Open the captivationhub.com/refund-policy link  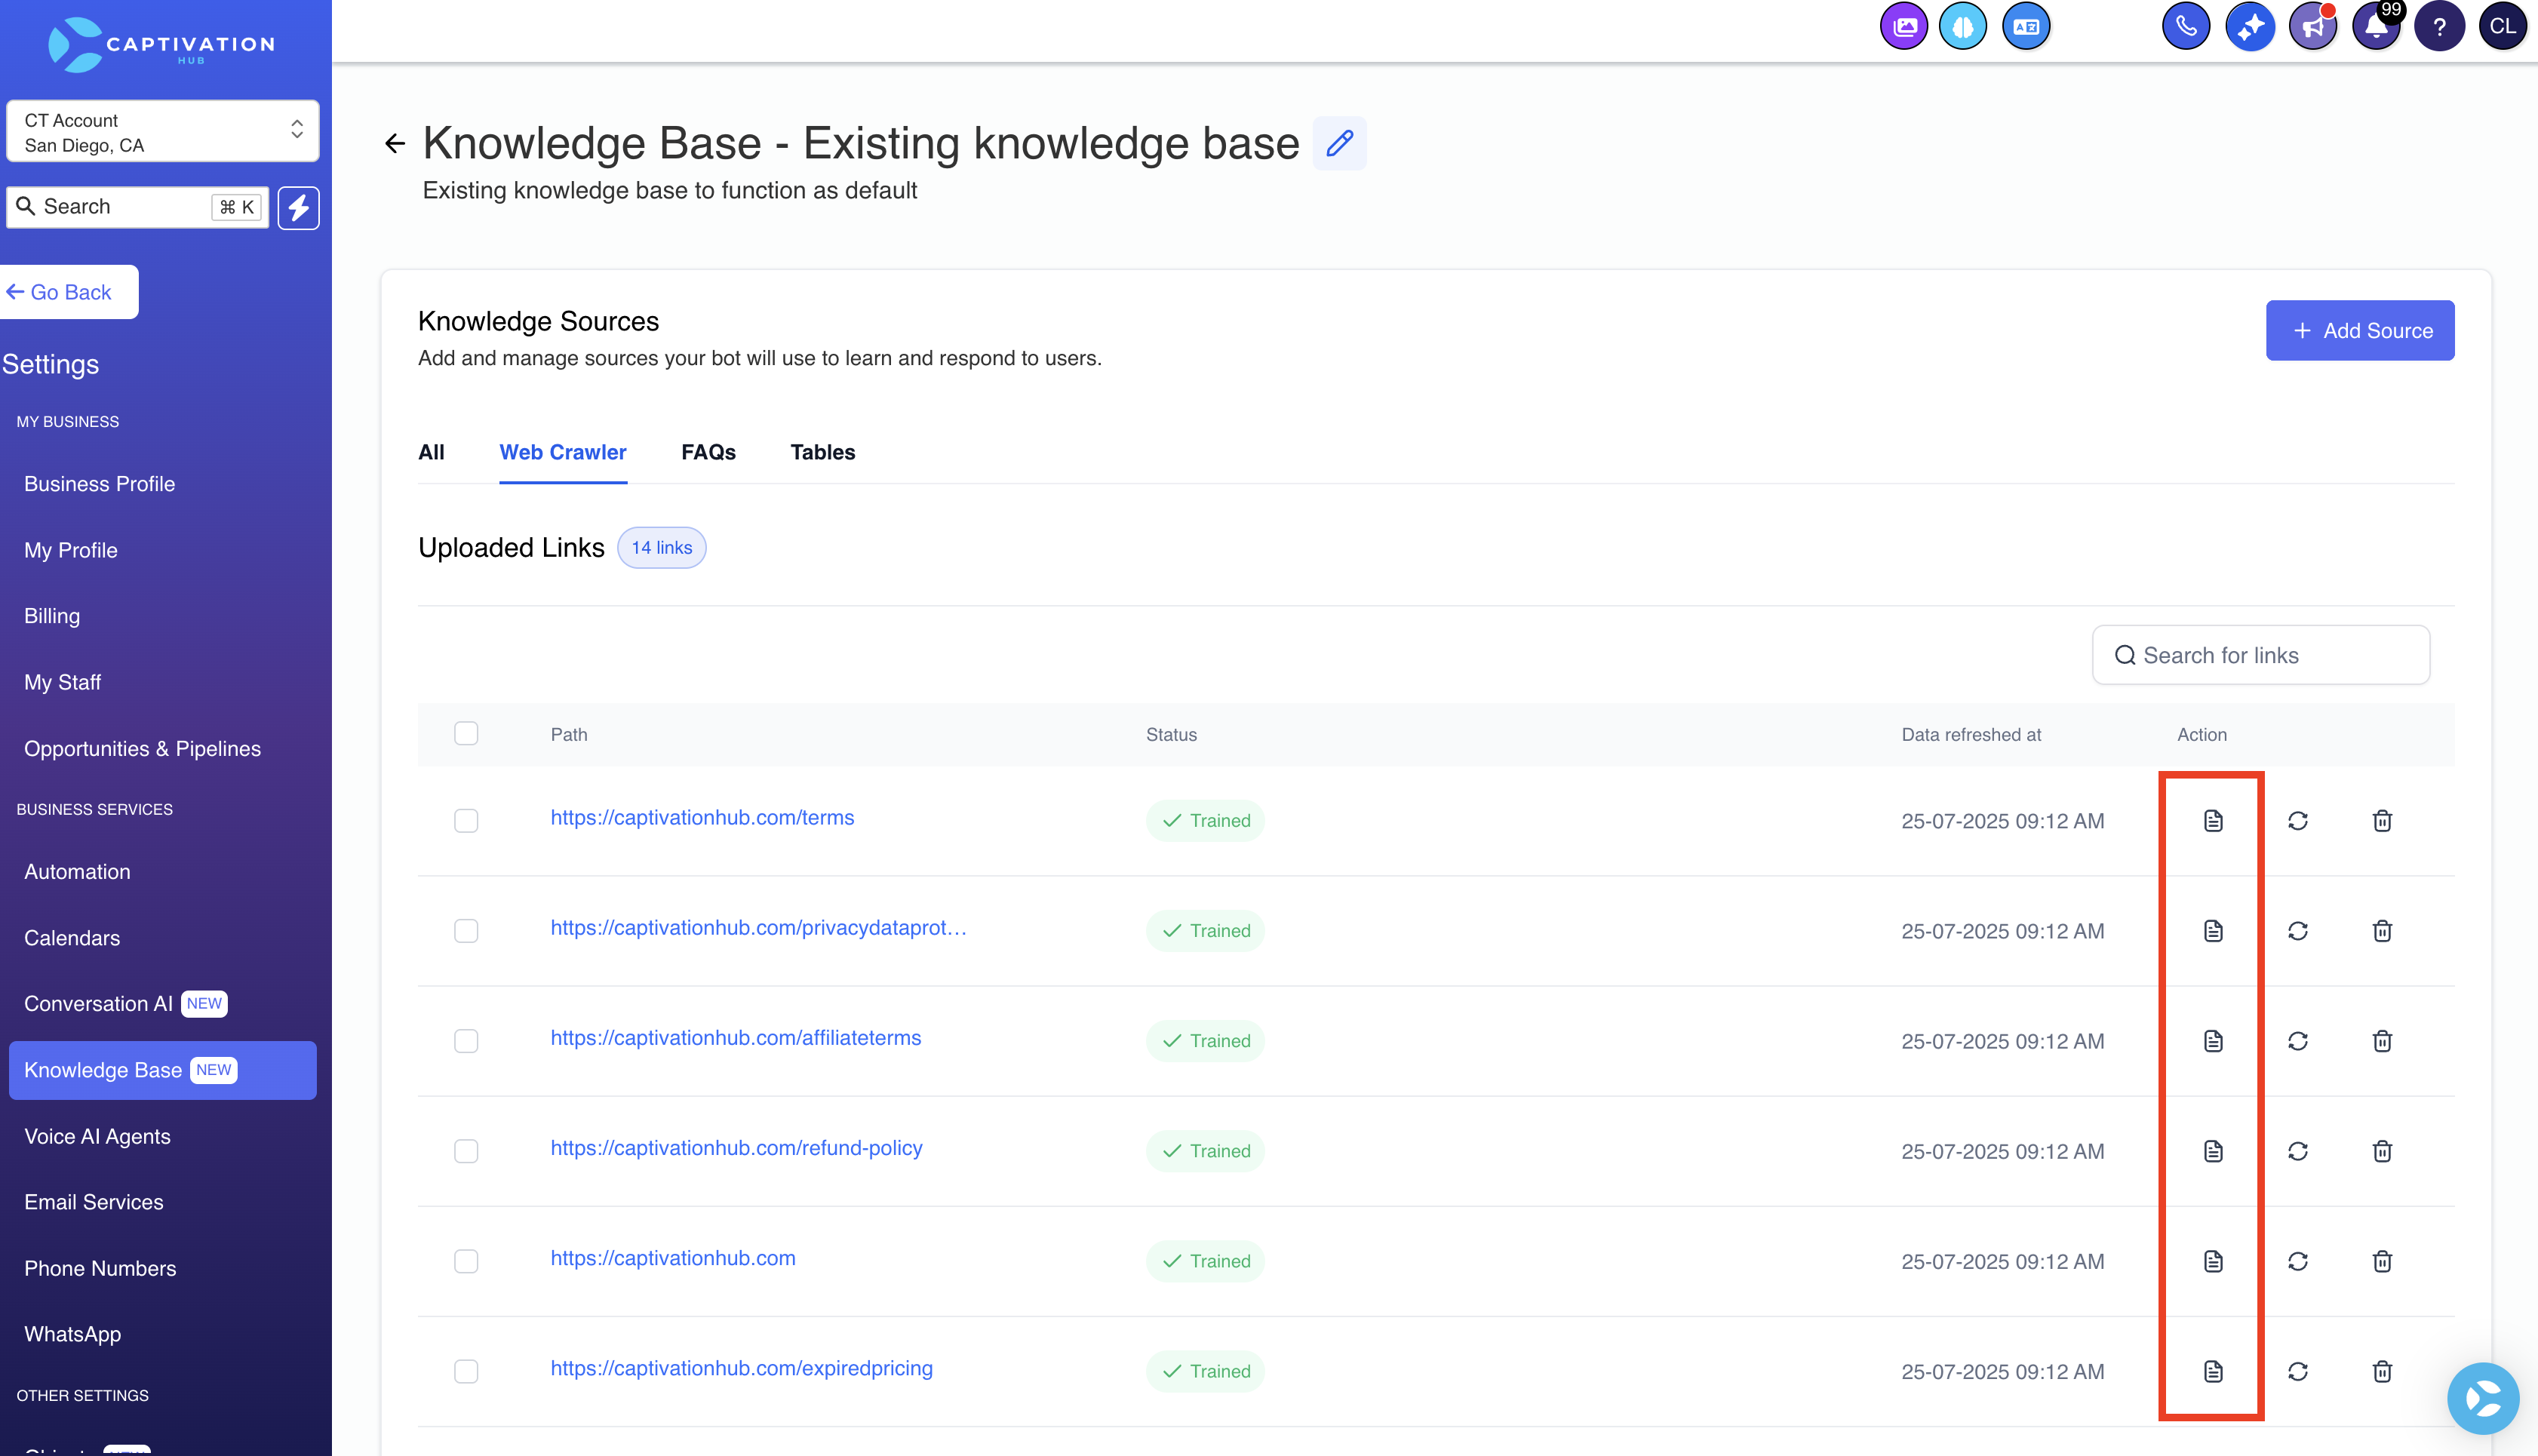pos(736,1148)
